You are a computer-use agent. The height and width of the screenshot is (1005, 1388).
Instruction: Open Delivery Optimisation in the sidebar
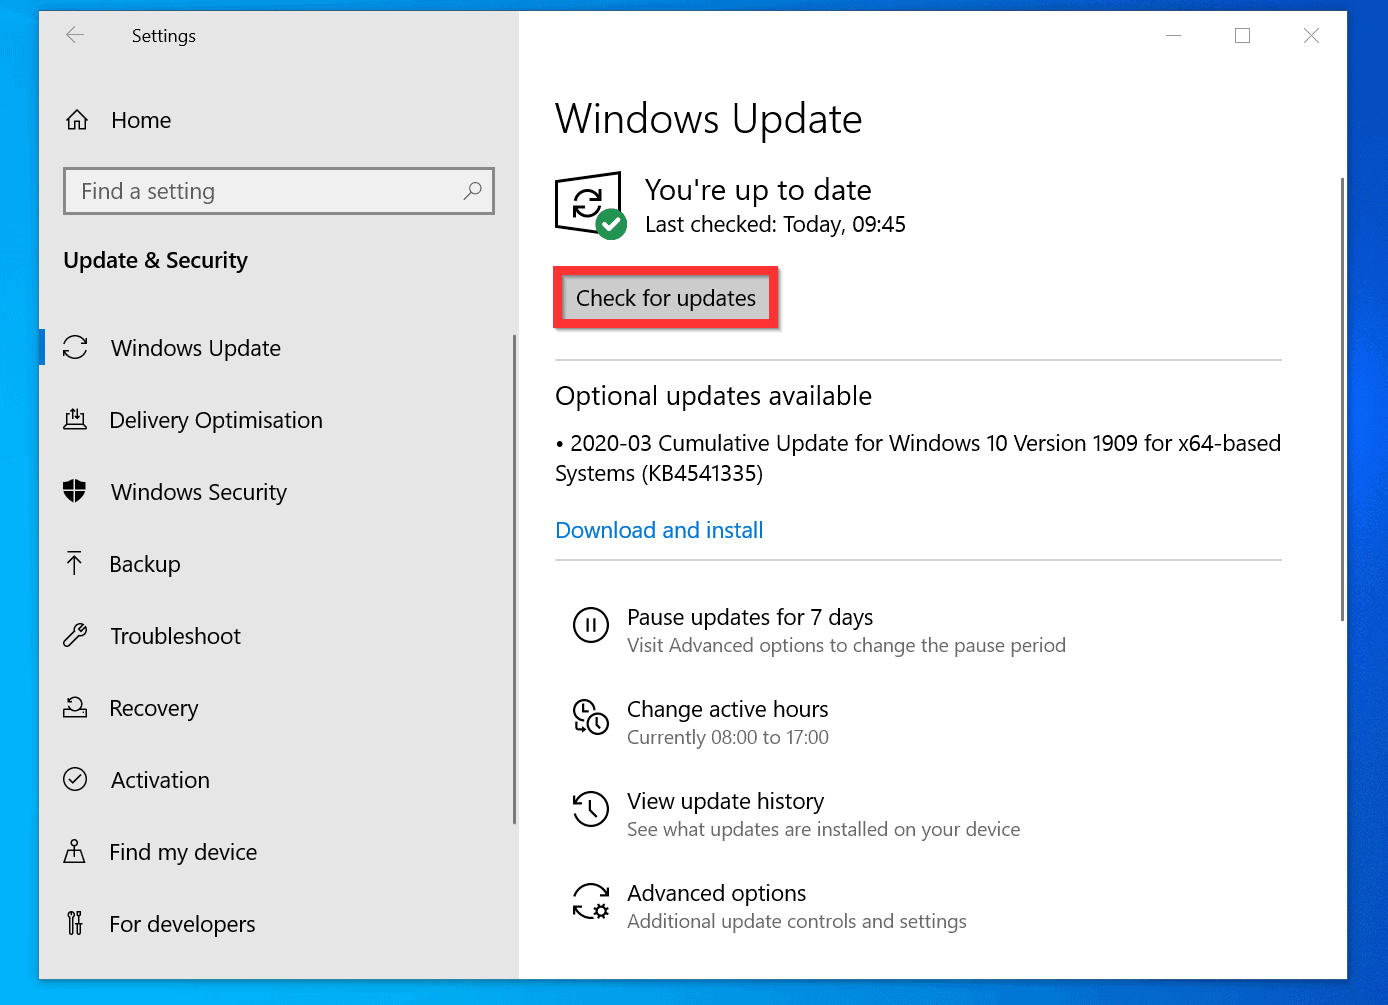click(216, 420)
